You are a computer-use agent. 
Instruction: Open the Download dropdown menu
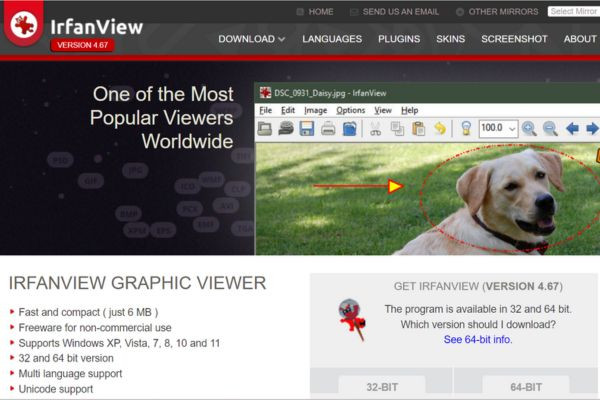[x=251, y=39]
